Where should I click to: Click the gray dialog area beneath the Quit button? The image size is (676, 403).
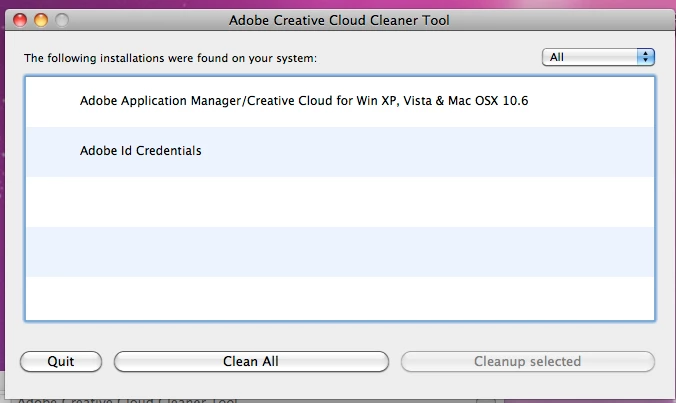pos(61,385)
